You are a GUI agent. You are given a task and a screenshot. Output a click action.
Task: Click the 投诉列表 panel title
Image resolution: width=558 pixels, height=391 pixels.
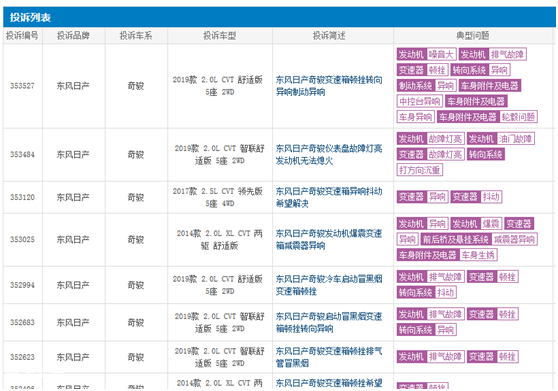(x=30, y=17)
